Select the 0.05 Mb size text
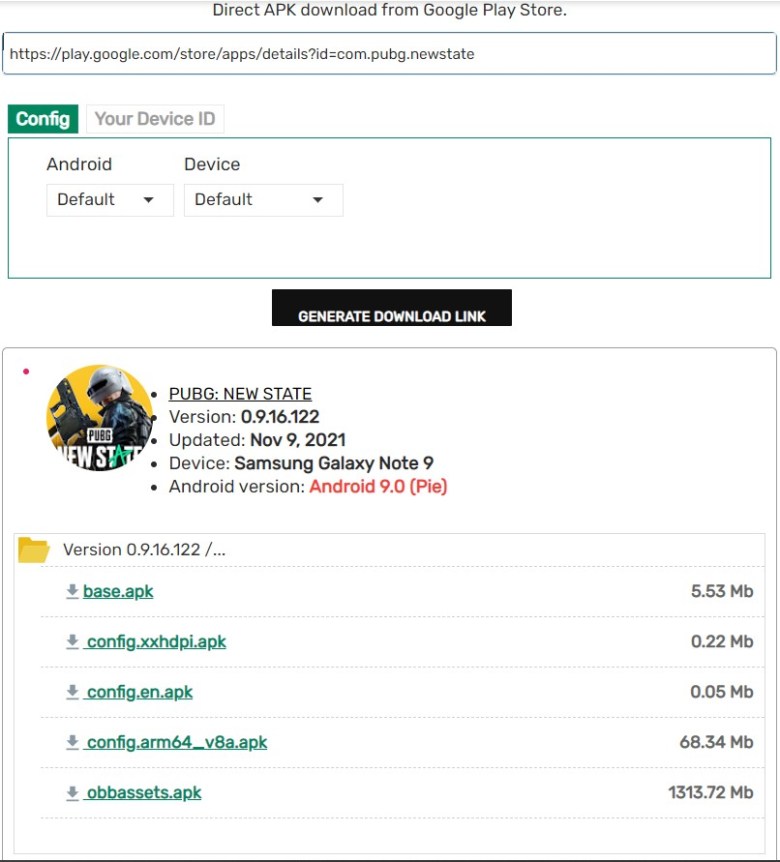This screenshot has width=780, height=862. click(722, 692)
